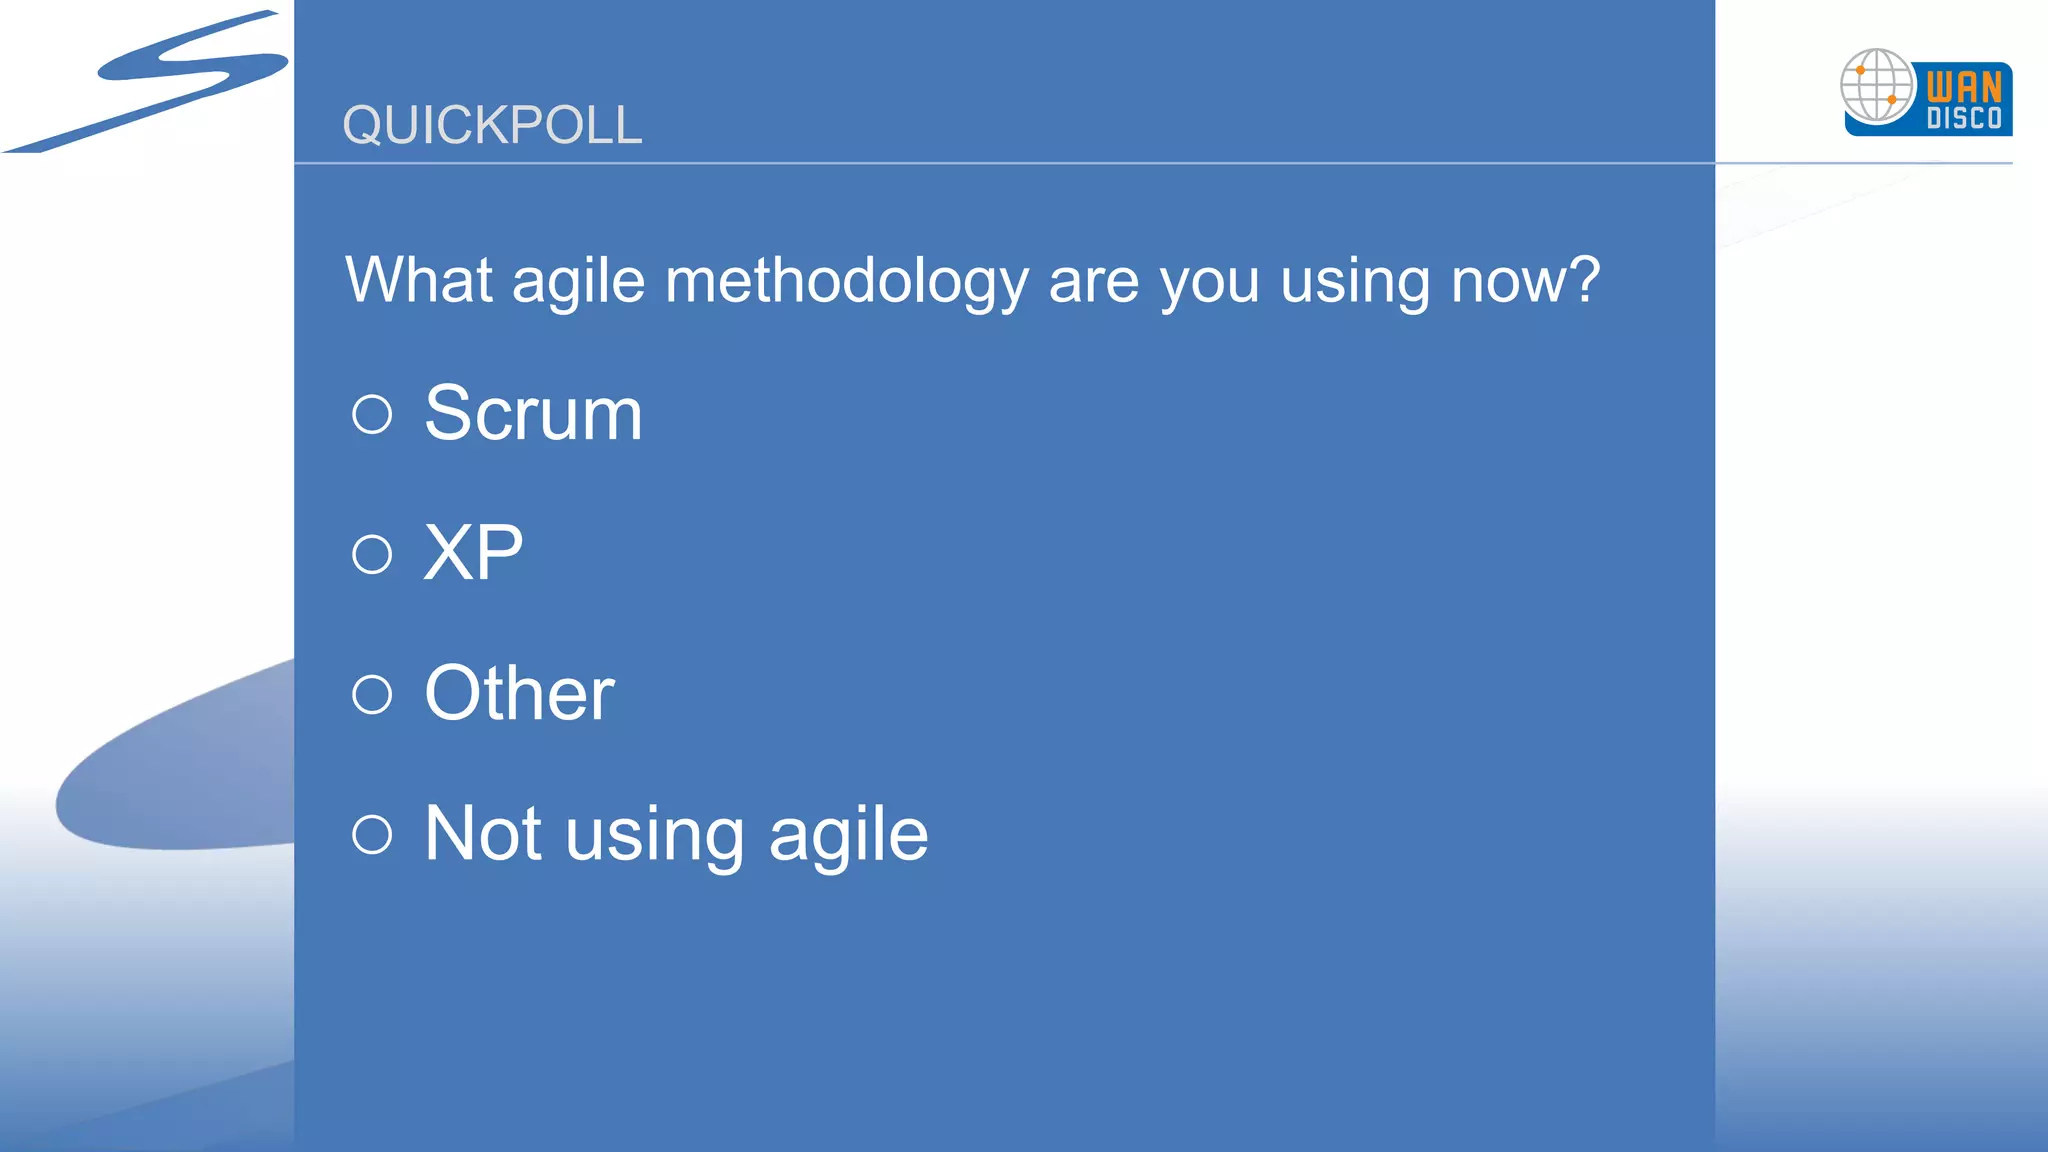Click the white DISCO lettering in logo
2048x1152 pixels.
(x=1964, y=118)
